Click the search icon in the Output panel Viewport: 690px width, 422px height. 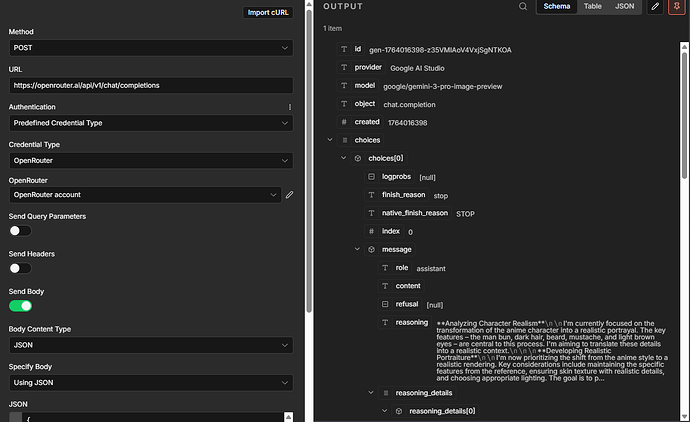[x=522, y=7]
